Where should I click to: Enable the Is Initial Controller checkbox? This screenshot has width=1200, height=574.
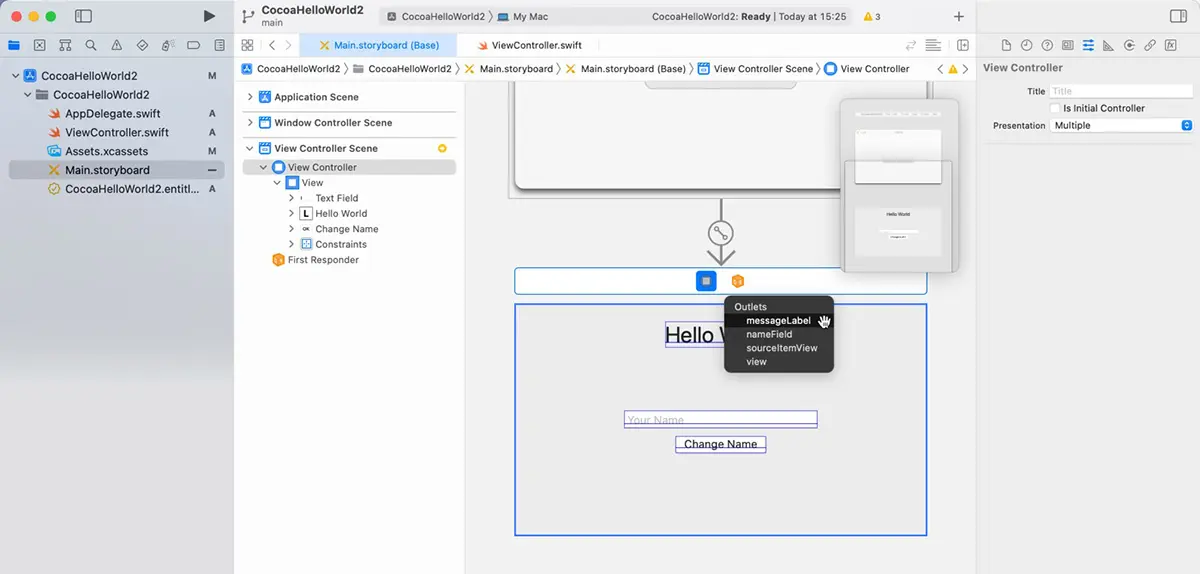[x=1054, y=108]
